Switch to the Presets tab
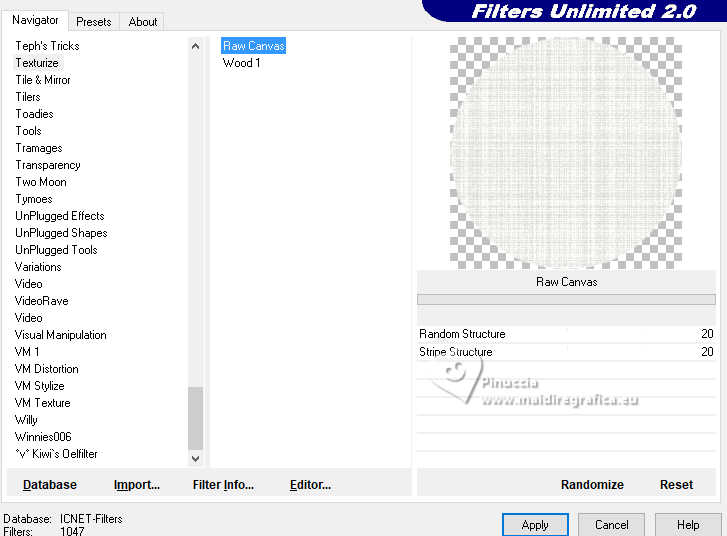This screenshot has width=727, height=536. pos(94,22)
